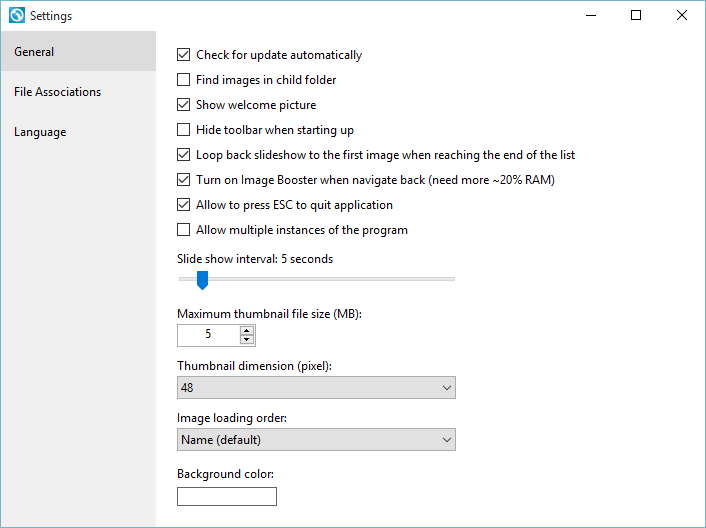Maximize the Settings window
This screenshot has width=706, height=528.
(636, 15)
